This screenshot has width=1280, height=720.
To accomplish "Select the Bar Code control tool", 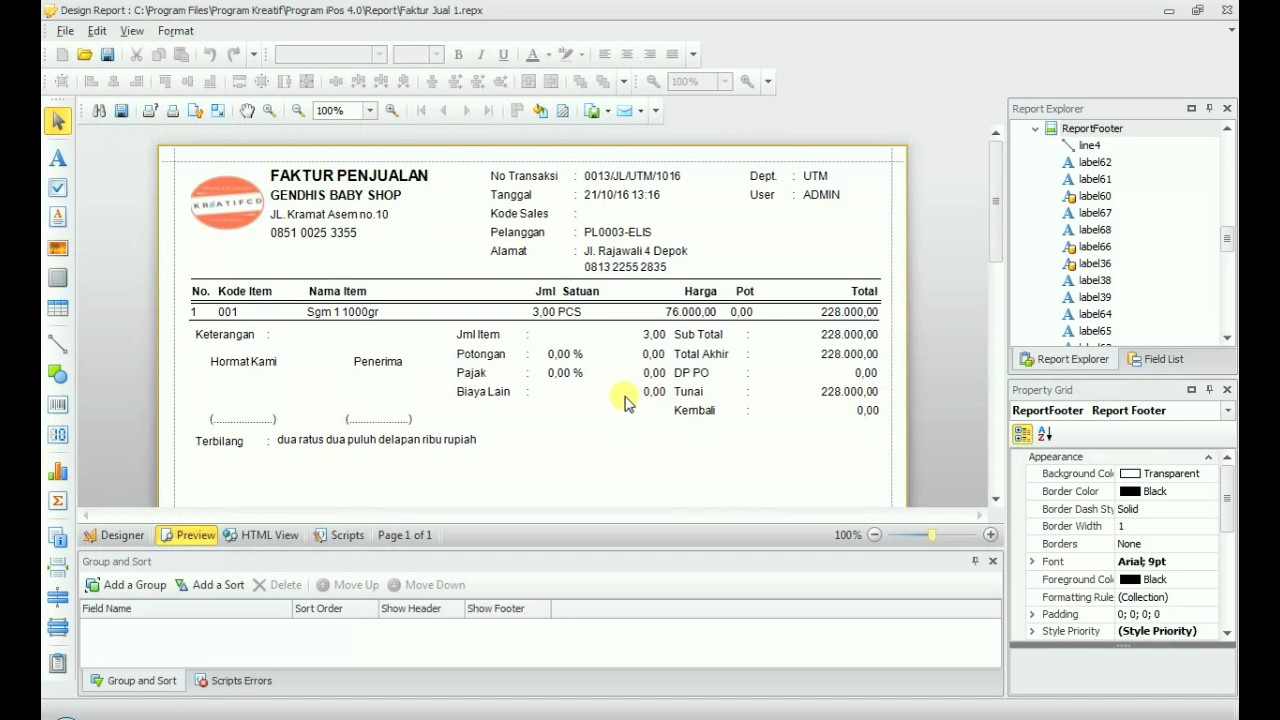I will tap(57, 405).
